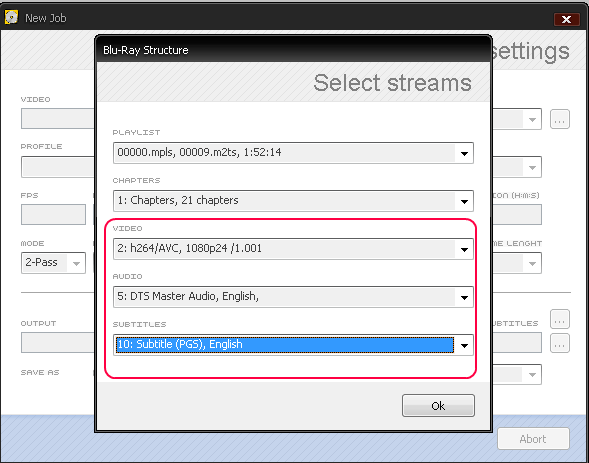The width and height of the screenshot is (589, 463).
Task: Click the FPS input field
Action: (53, 215)
